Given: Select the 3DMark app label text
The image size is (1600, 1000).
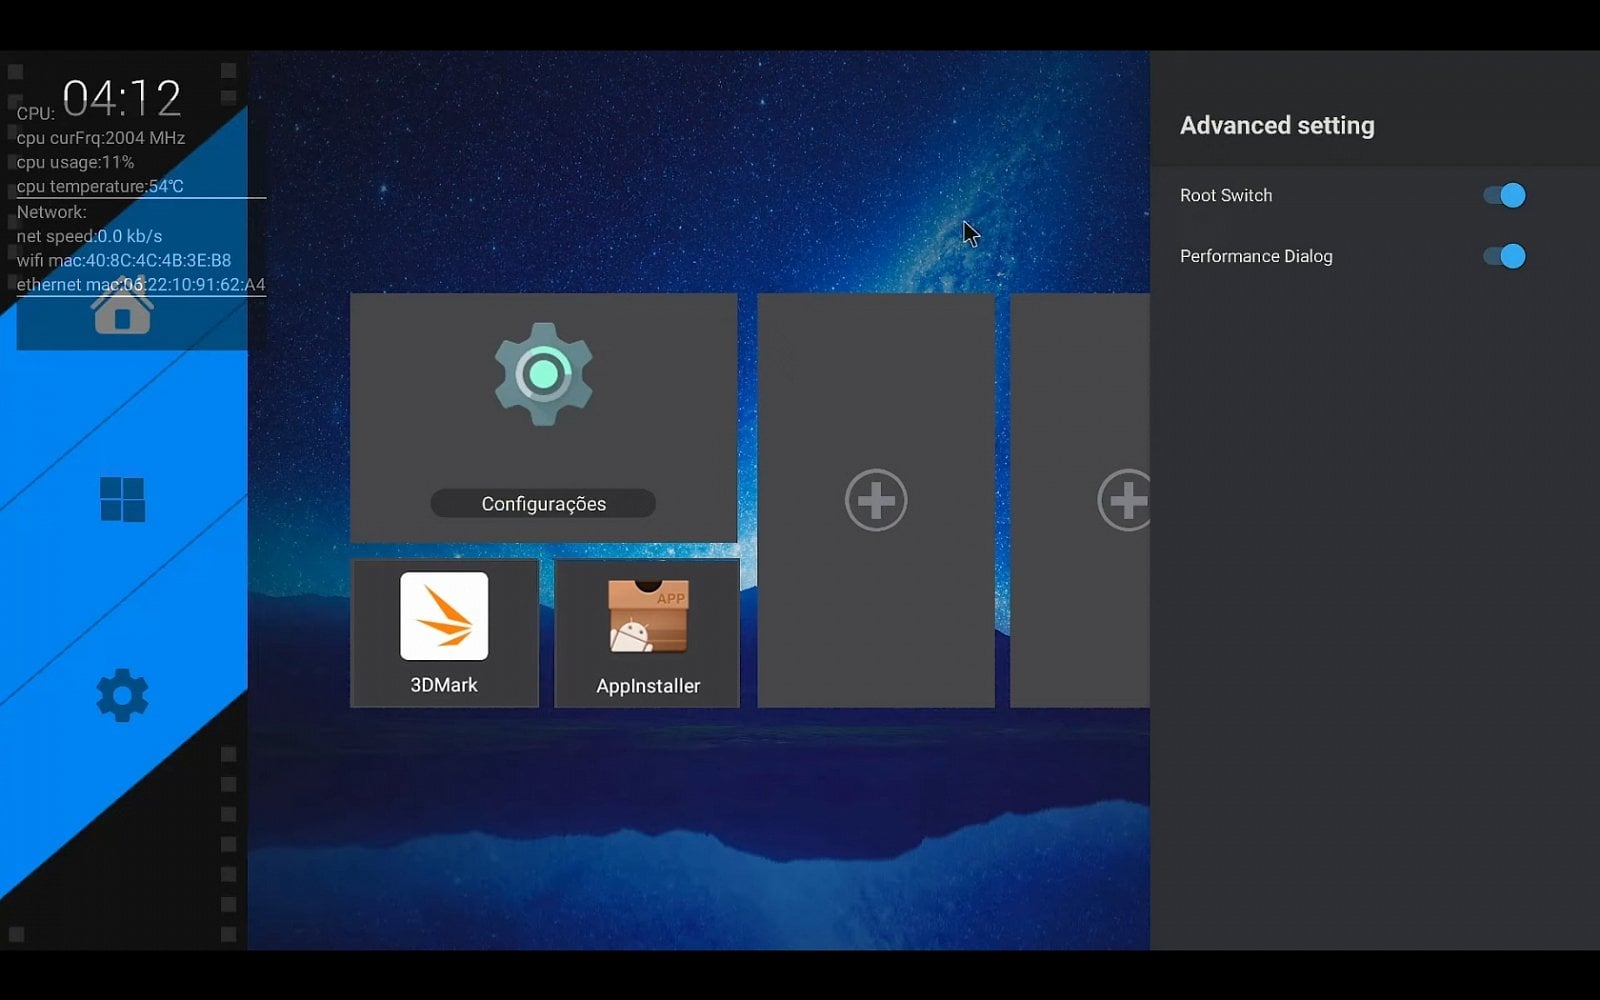Looking at the screenshot, I should [x=443, y=685].
